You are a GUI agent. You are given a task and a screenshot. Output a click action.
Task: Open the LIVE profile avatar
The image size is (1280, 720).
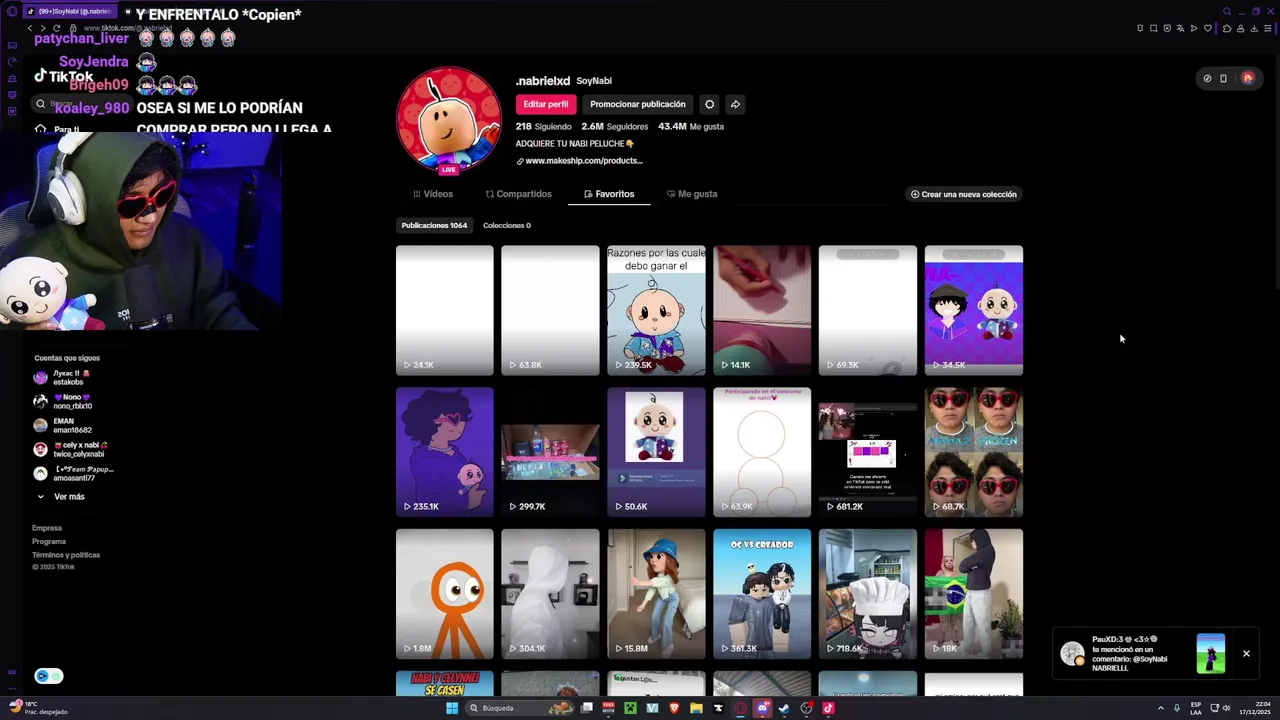tap(449, 121)
